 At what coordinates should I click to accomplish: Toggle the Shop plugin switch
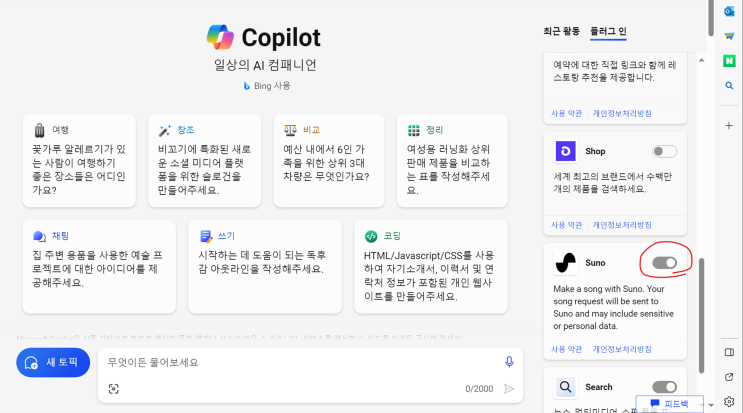point(664,152)
